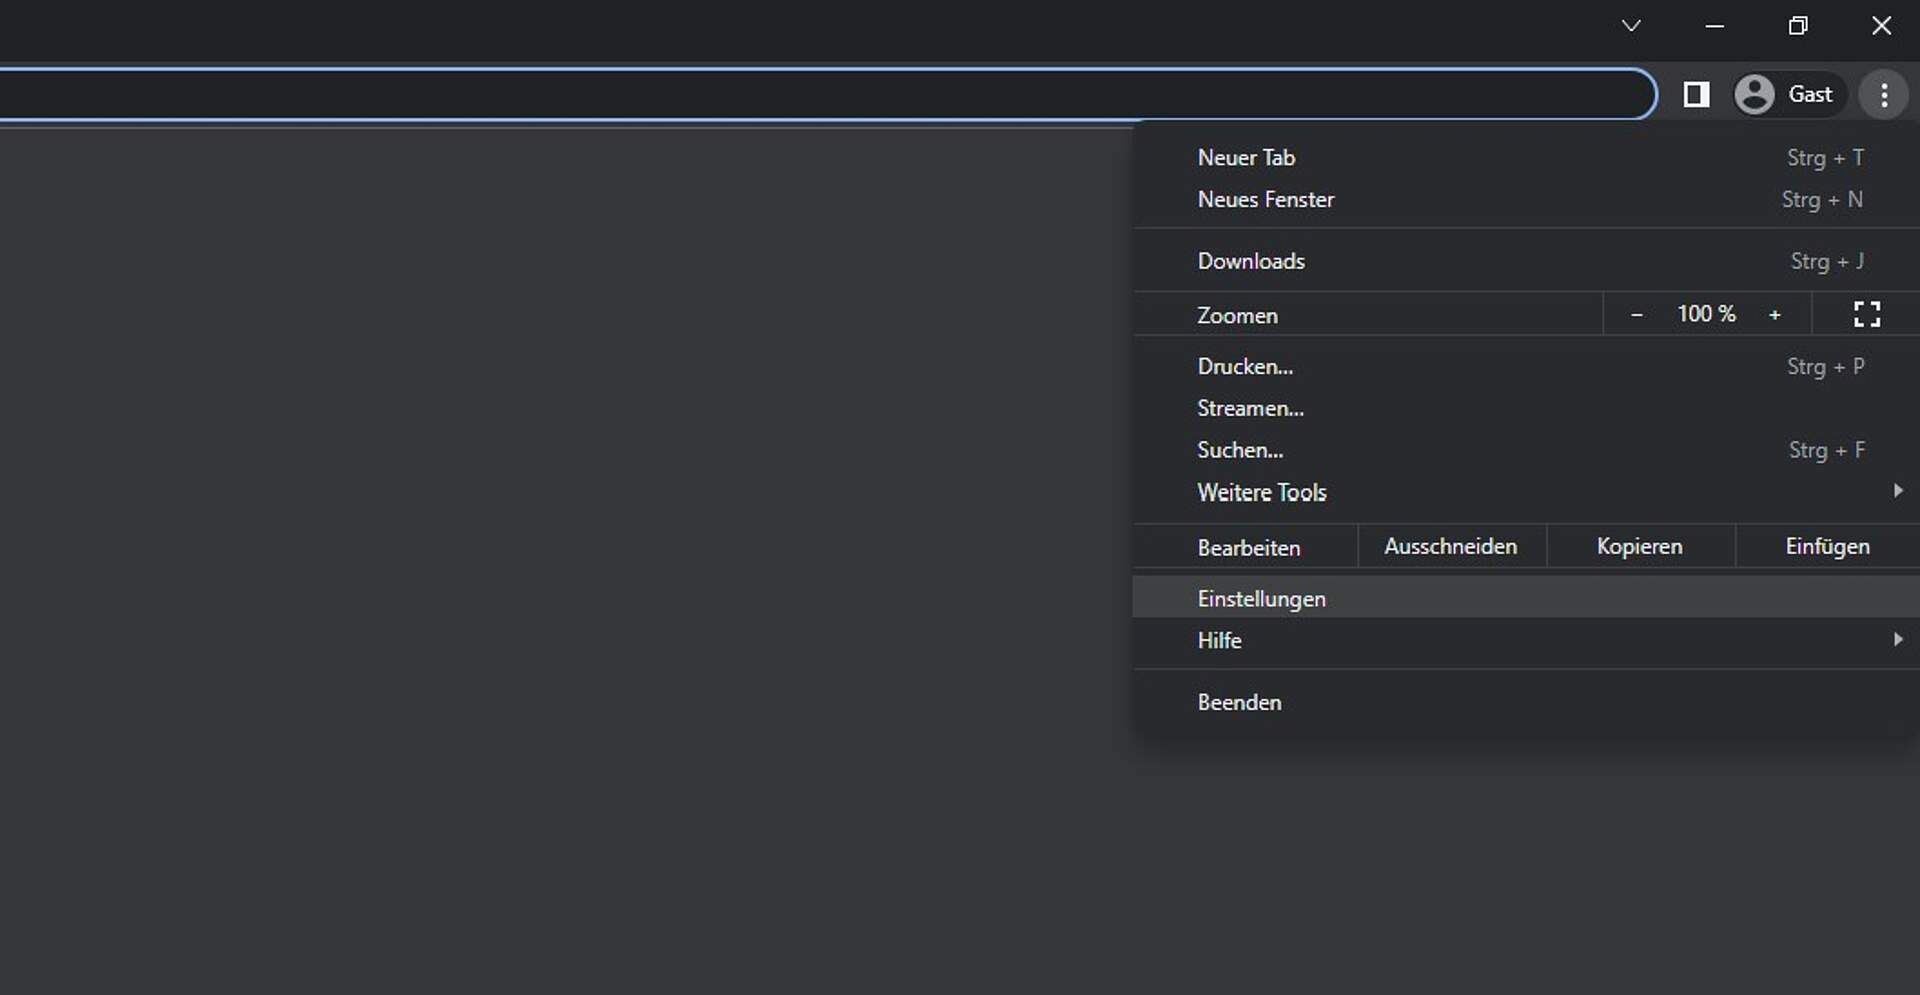This screenshot has width=1920, height=995.
Task: Select Streamen... menu item
Action: point(1250,409)
